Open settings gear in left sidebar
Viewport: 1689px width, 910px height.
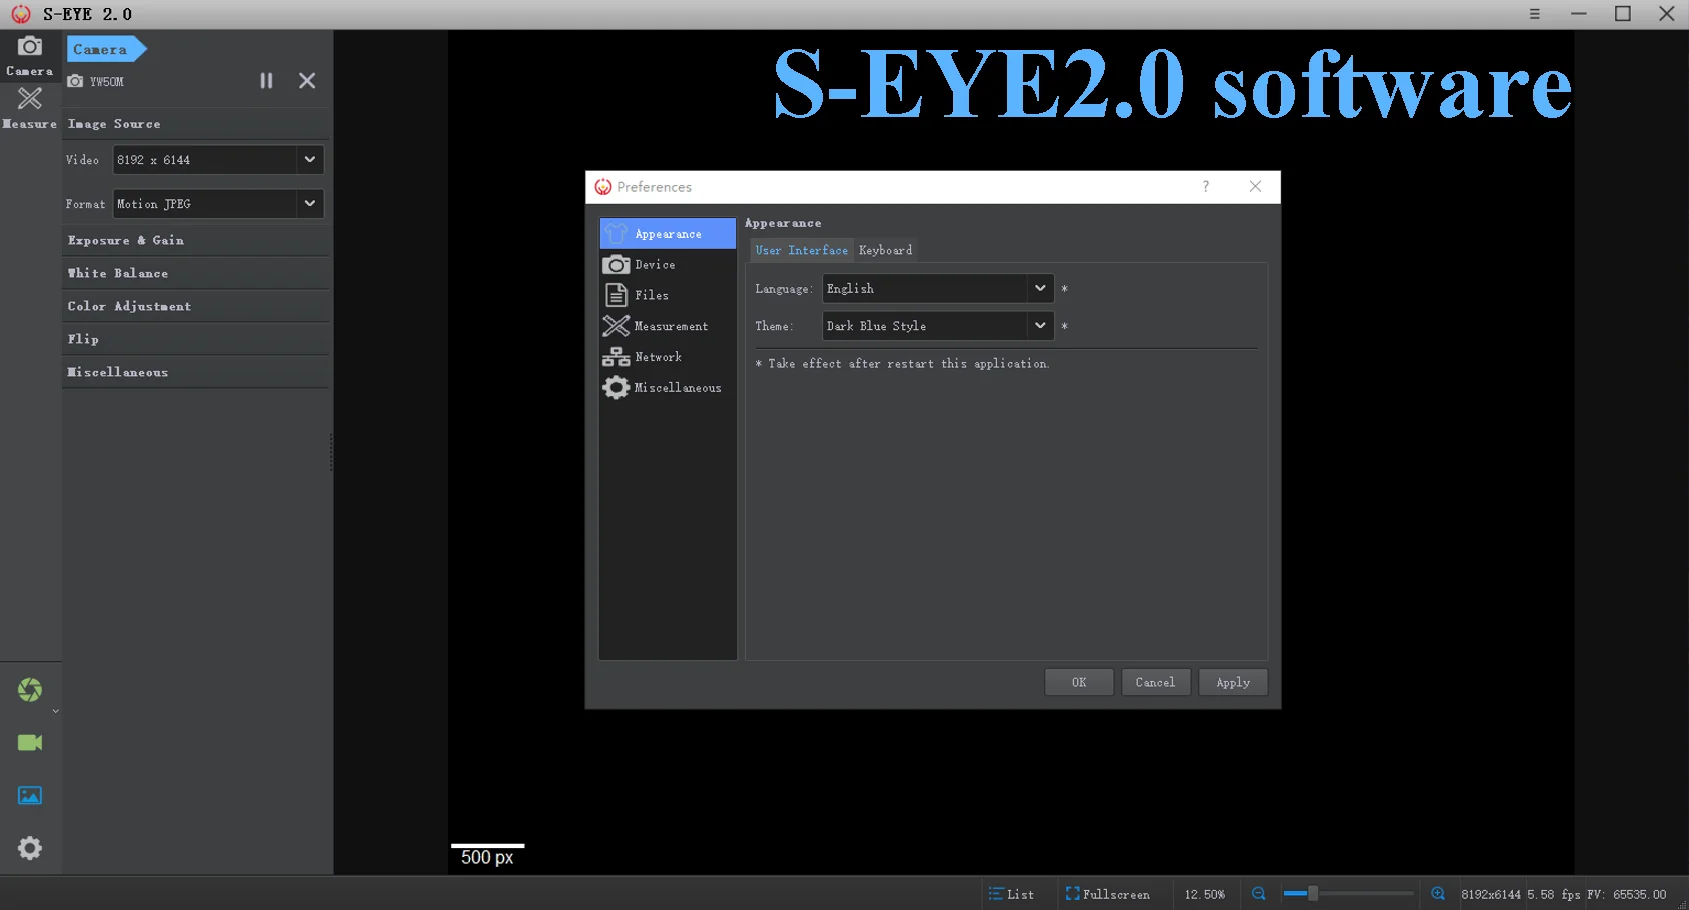point(30,848)
